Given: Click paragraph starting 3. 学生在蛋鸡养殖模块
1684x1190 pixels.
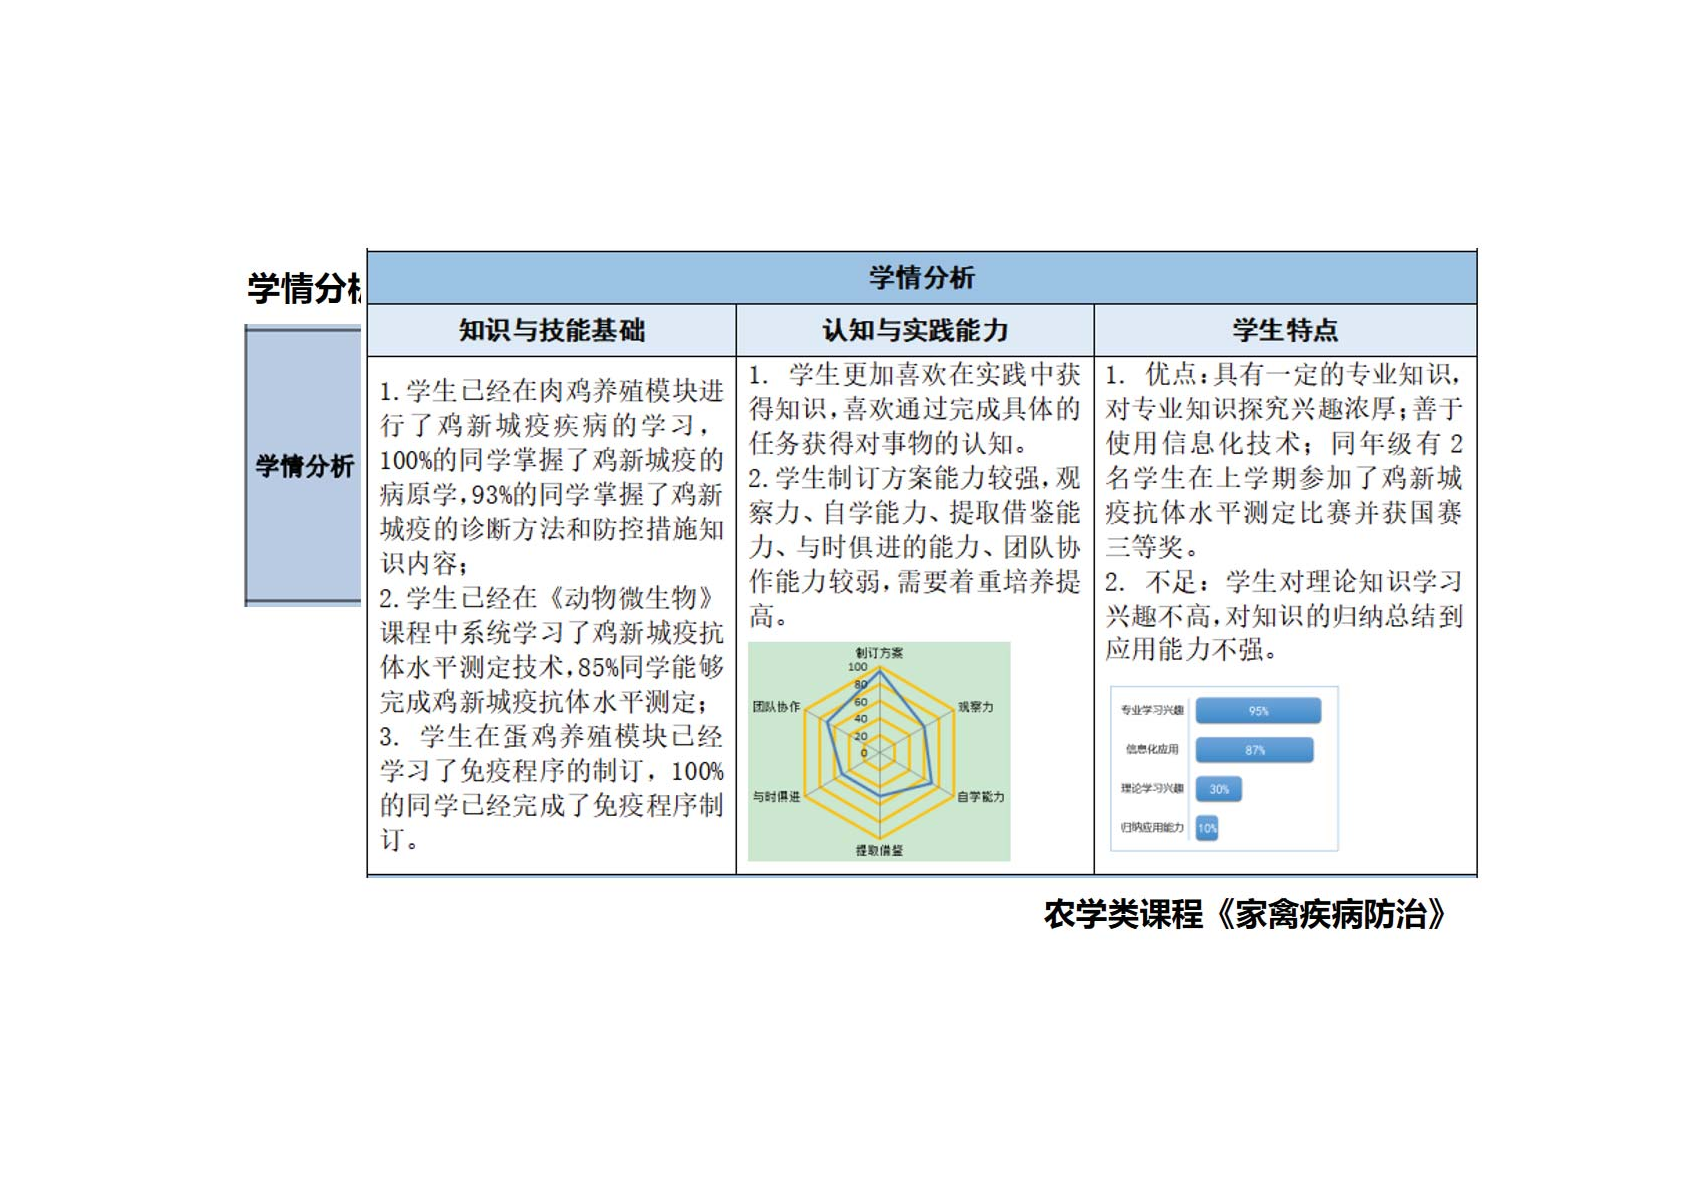Looking at the screenshot, I should tap(551, 788).
